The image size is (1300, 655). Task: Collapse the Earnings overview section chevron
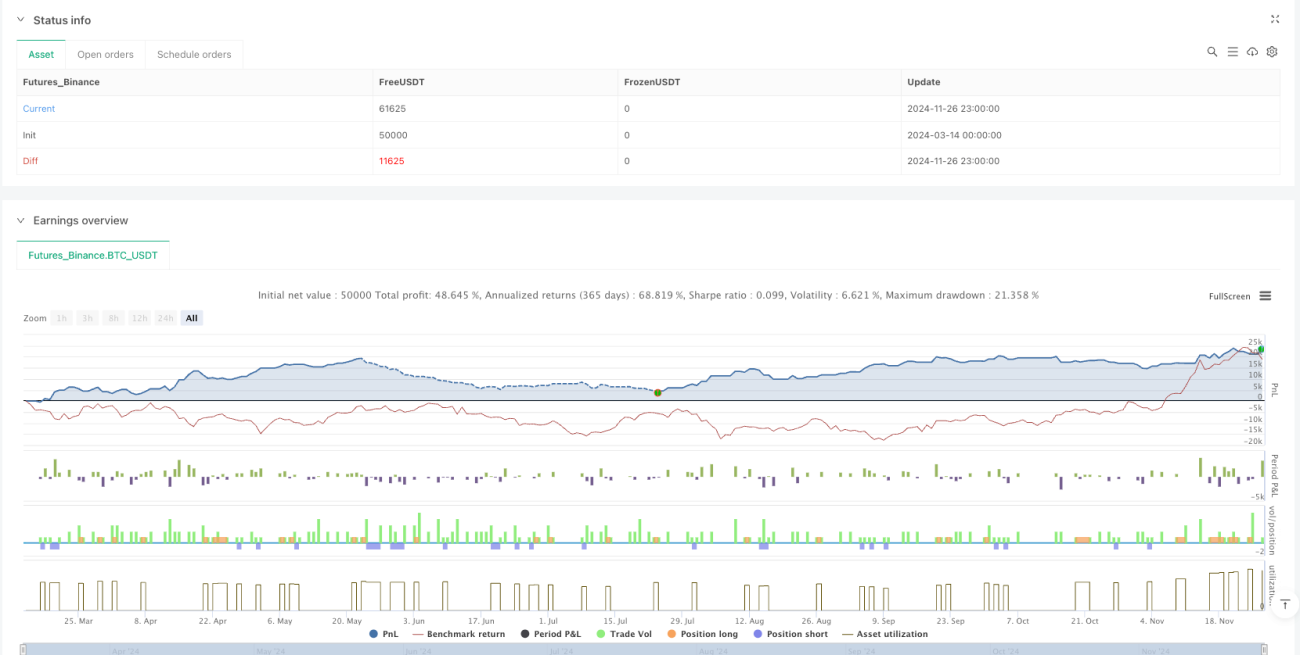(22, 220)
